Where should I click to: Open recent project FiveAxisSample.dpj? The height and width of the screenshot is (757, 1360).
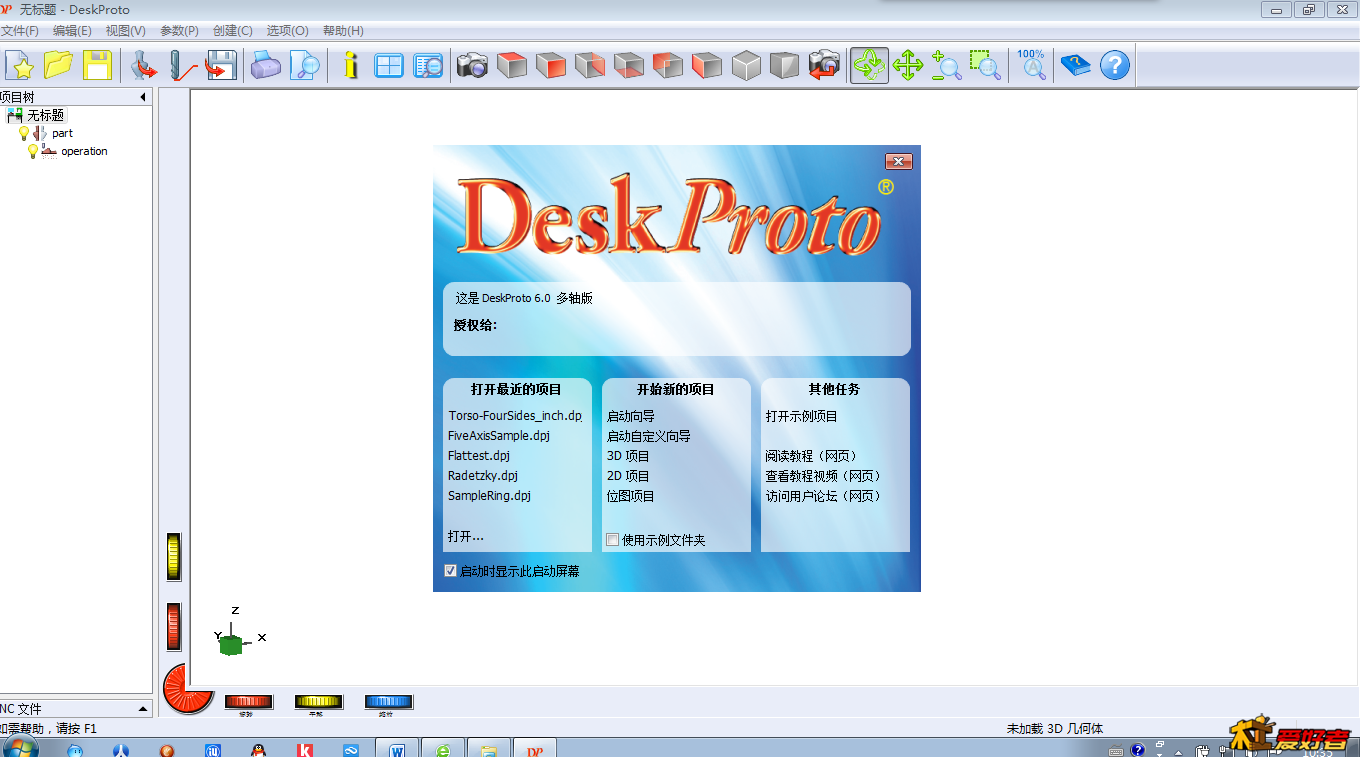click(499, 436)
